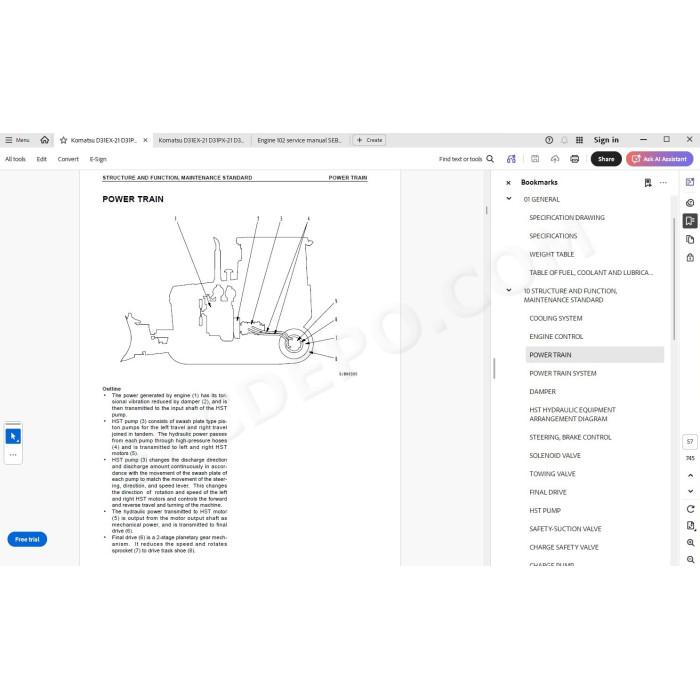The height and width of the screenshot is (700, 700).
Task: Open the Edit menu
Action: (x=42, y=159)
